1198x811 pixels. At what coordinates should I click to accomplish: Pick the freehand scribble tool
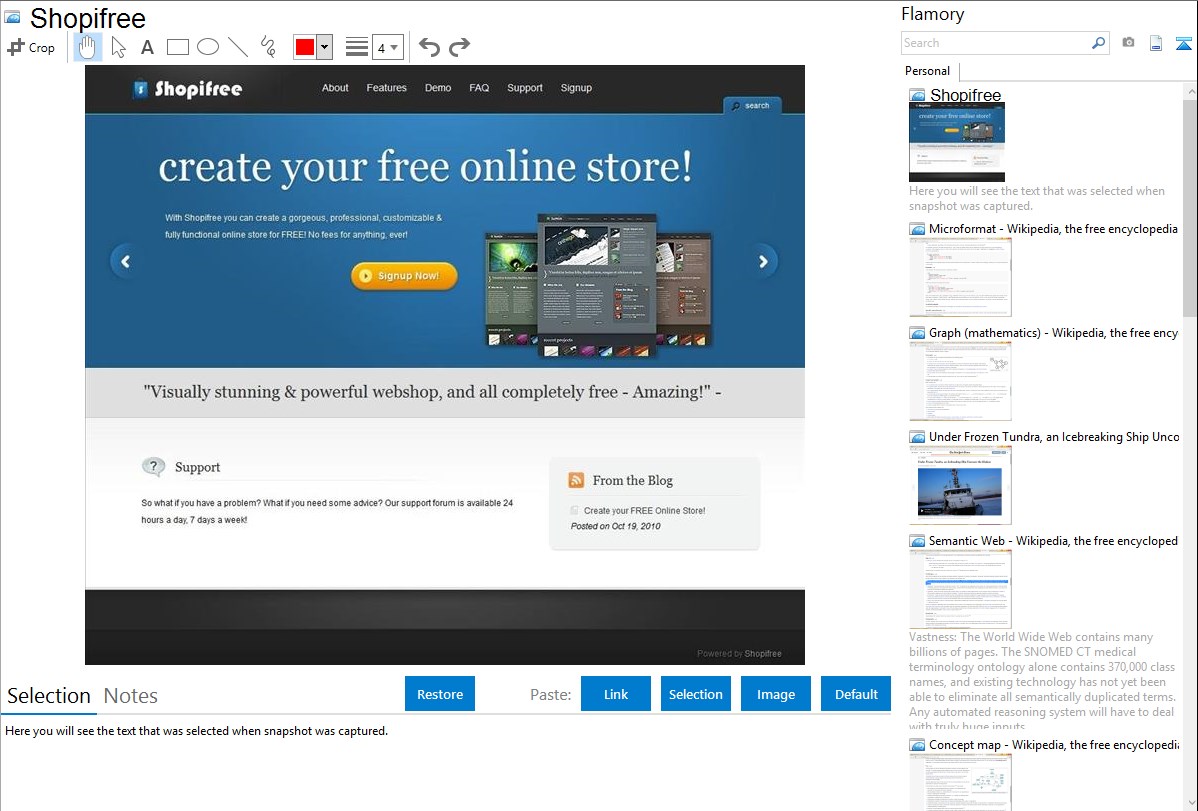(268, 47)
